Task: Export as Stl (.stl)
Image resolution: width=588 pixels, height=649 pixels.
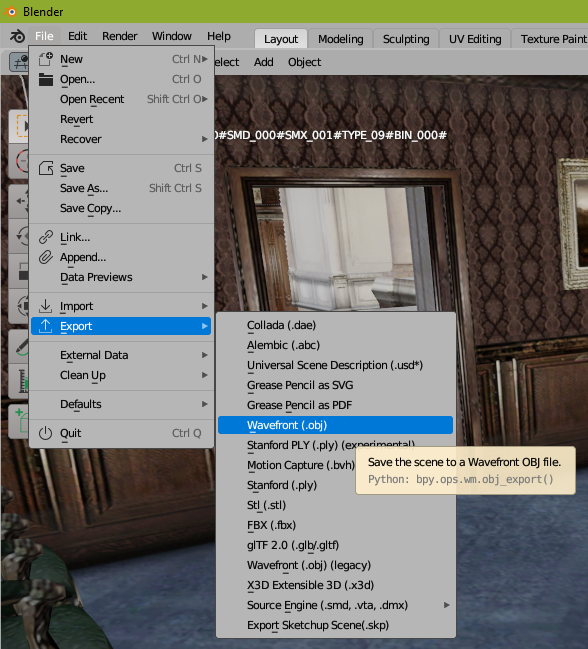Action: click(336, 505)
